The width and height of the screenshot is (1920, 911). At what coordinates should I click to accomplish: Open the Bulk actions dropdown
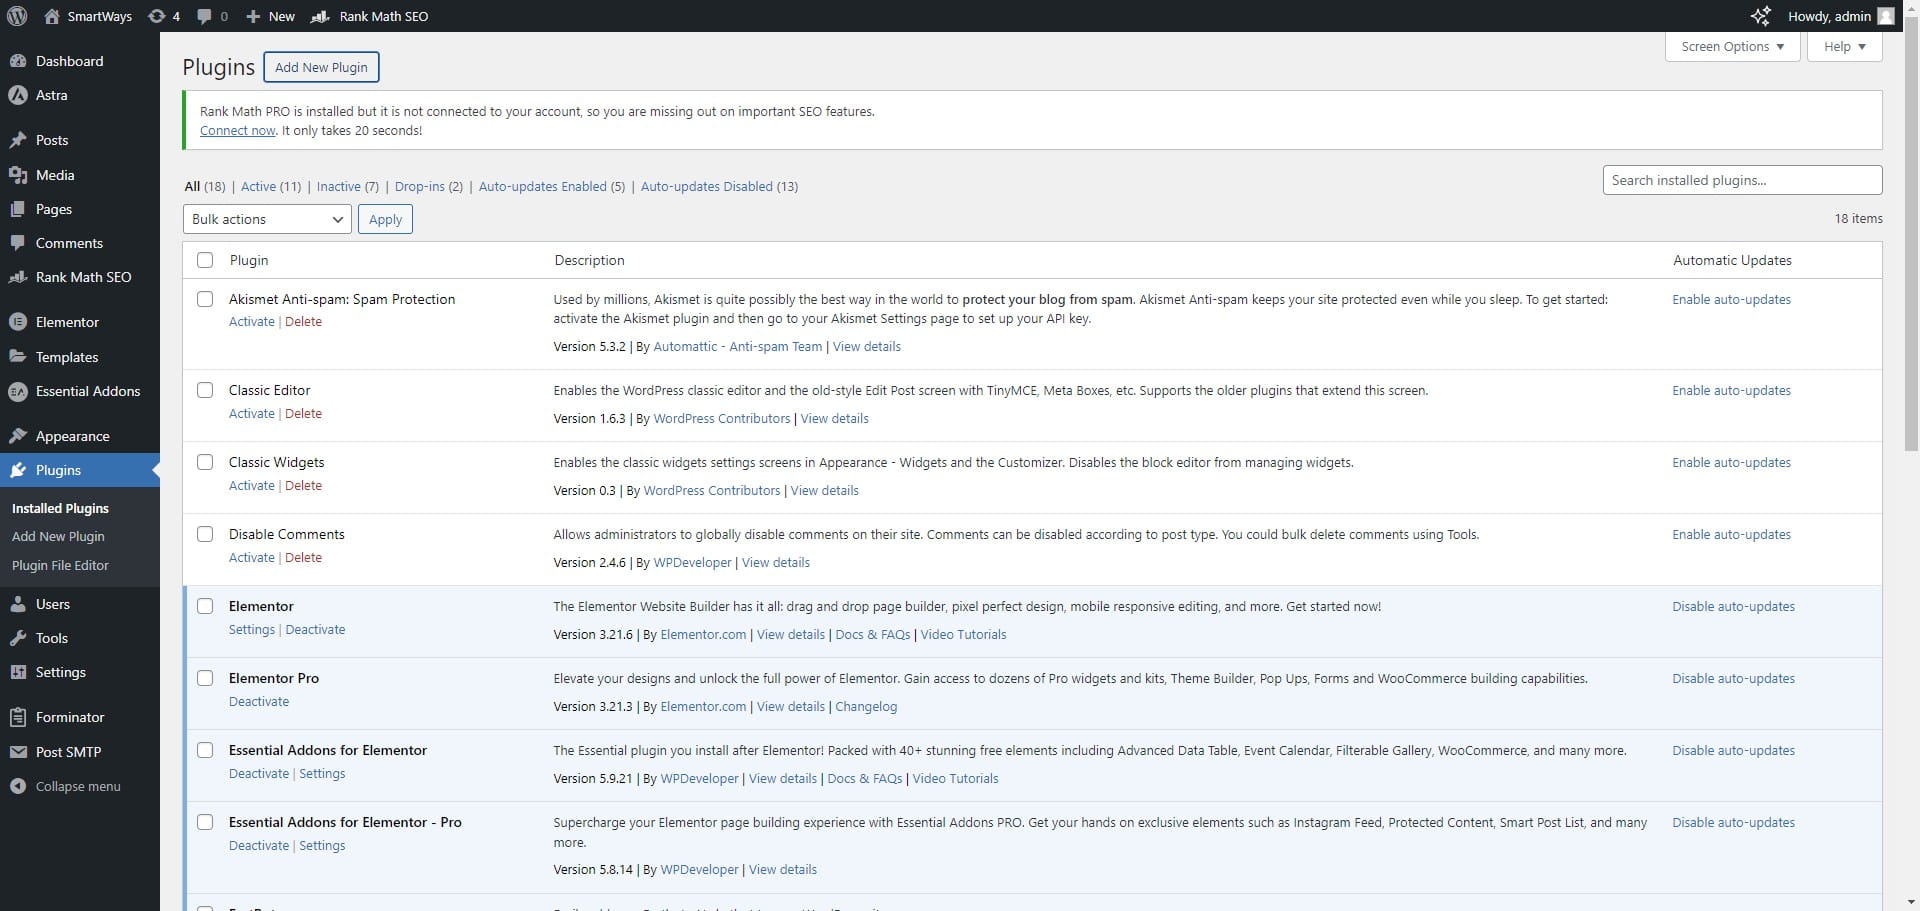[266, 219]
